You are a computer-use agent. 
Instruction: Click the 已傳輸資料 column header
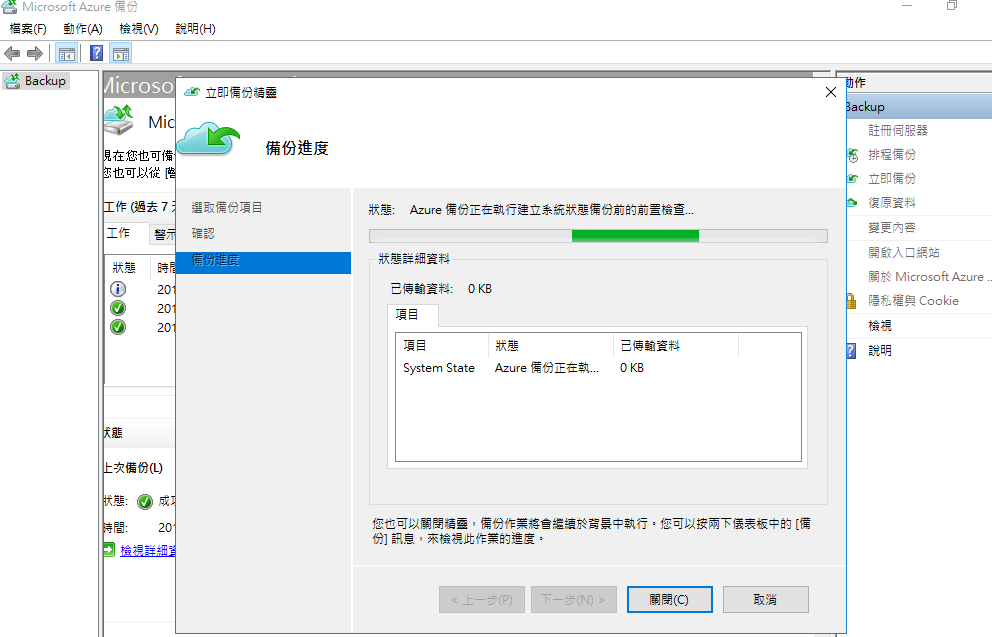[x=675, y=346]
